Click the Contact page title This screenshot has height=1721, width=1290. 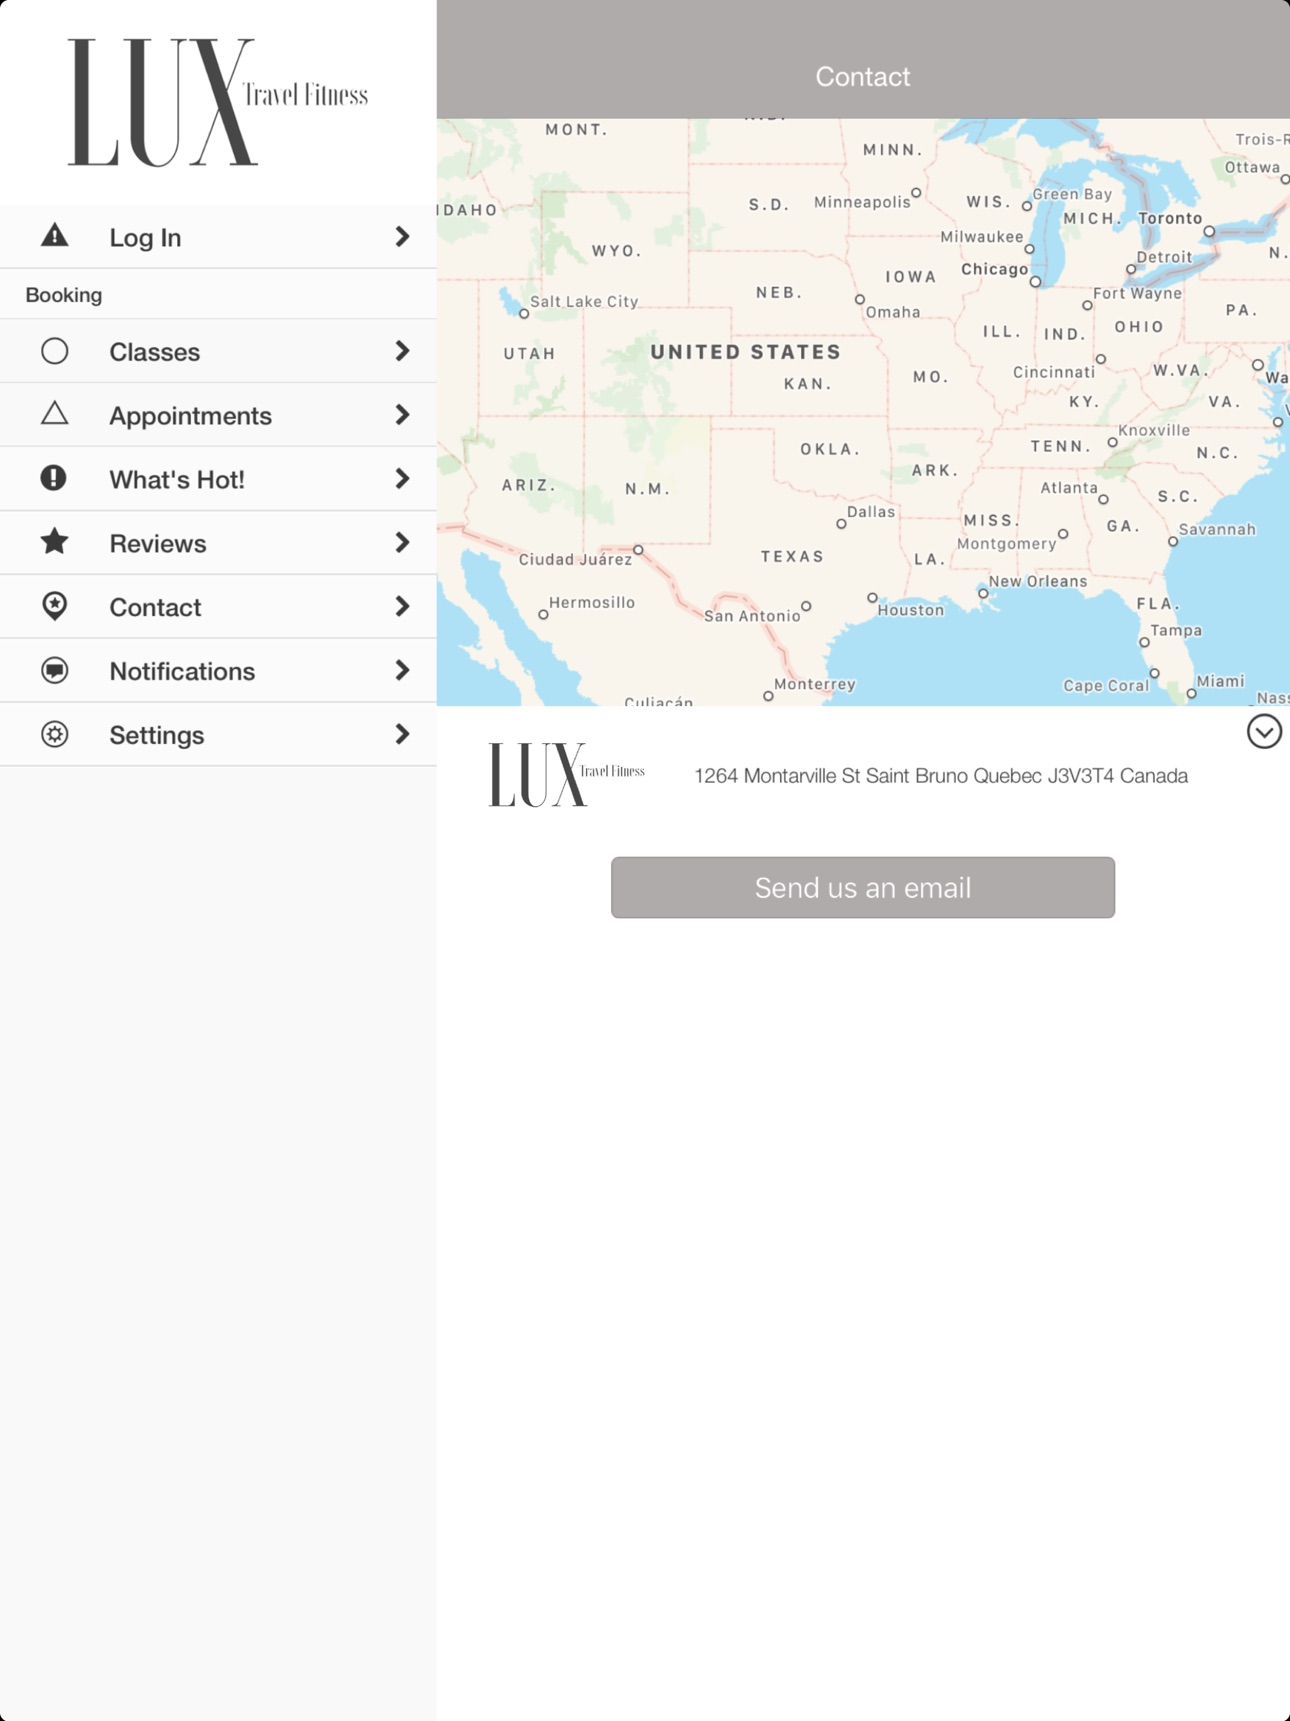[863, 77]
